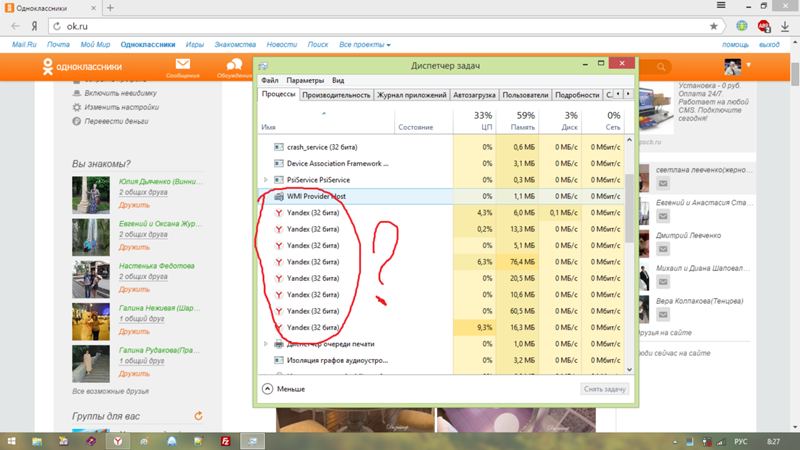Select WMI Provider Host process row
The height and width of the screenshot is (450, 800).
point(441,196)
